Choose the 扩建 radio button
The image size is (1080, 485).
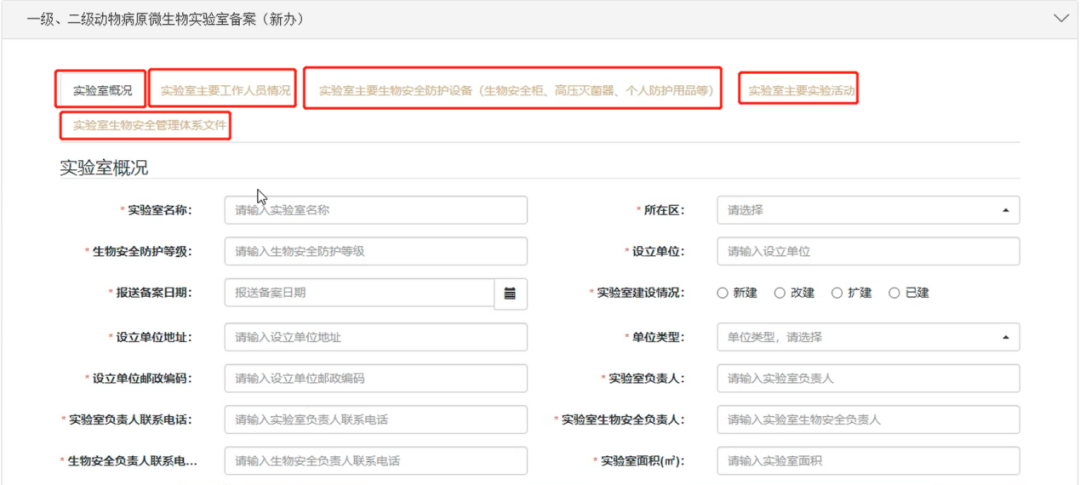838,293
